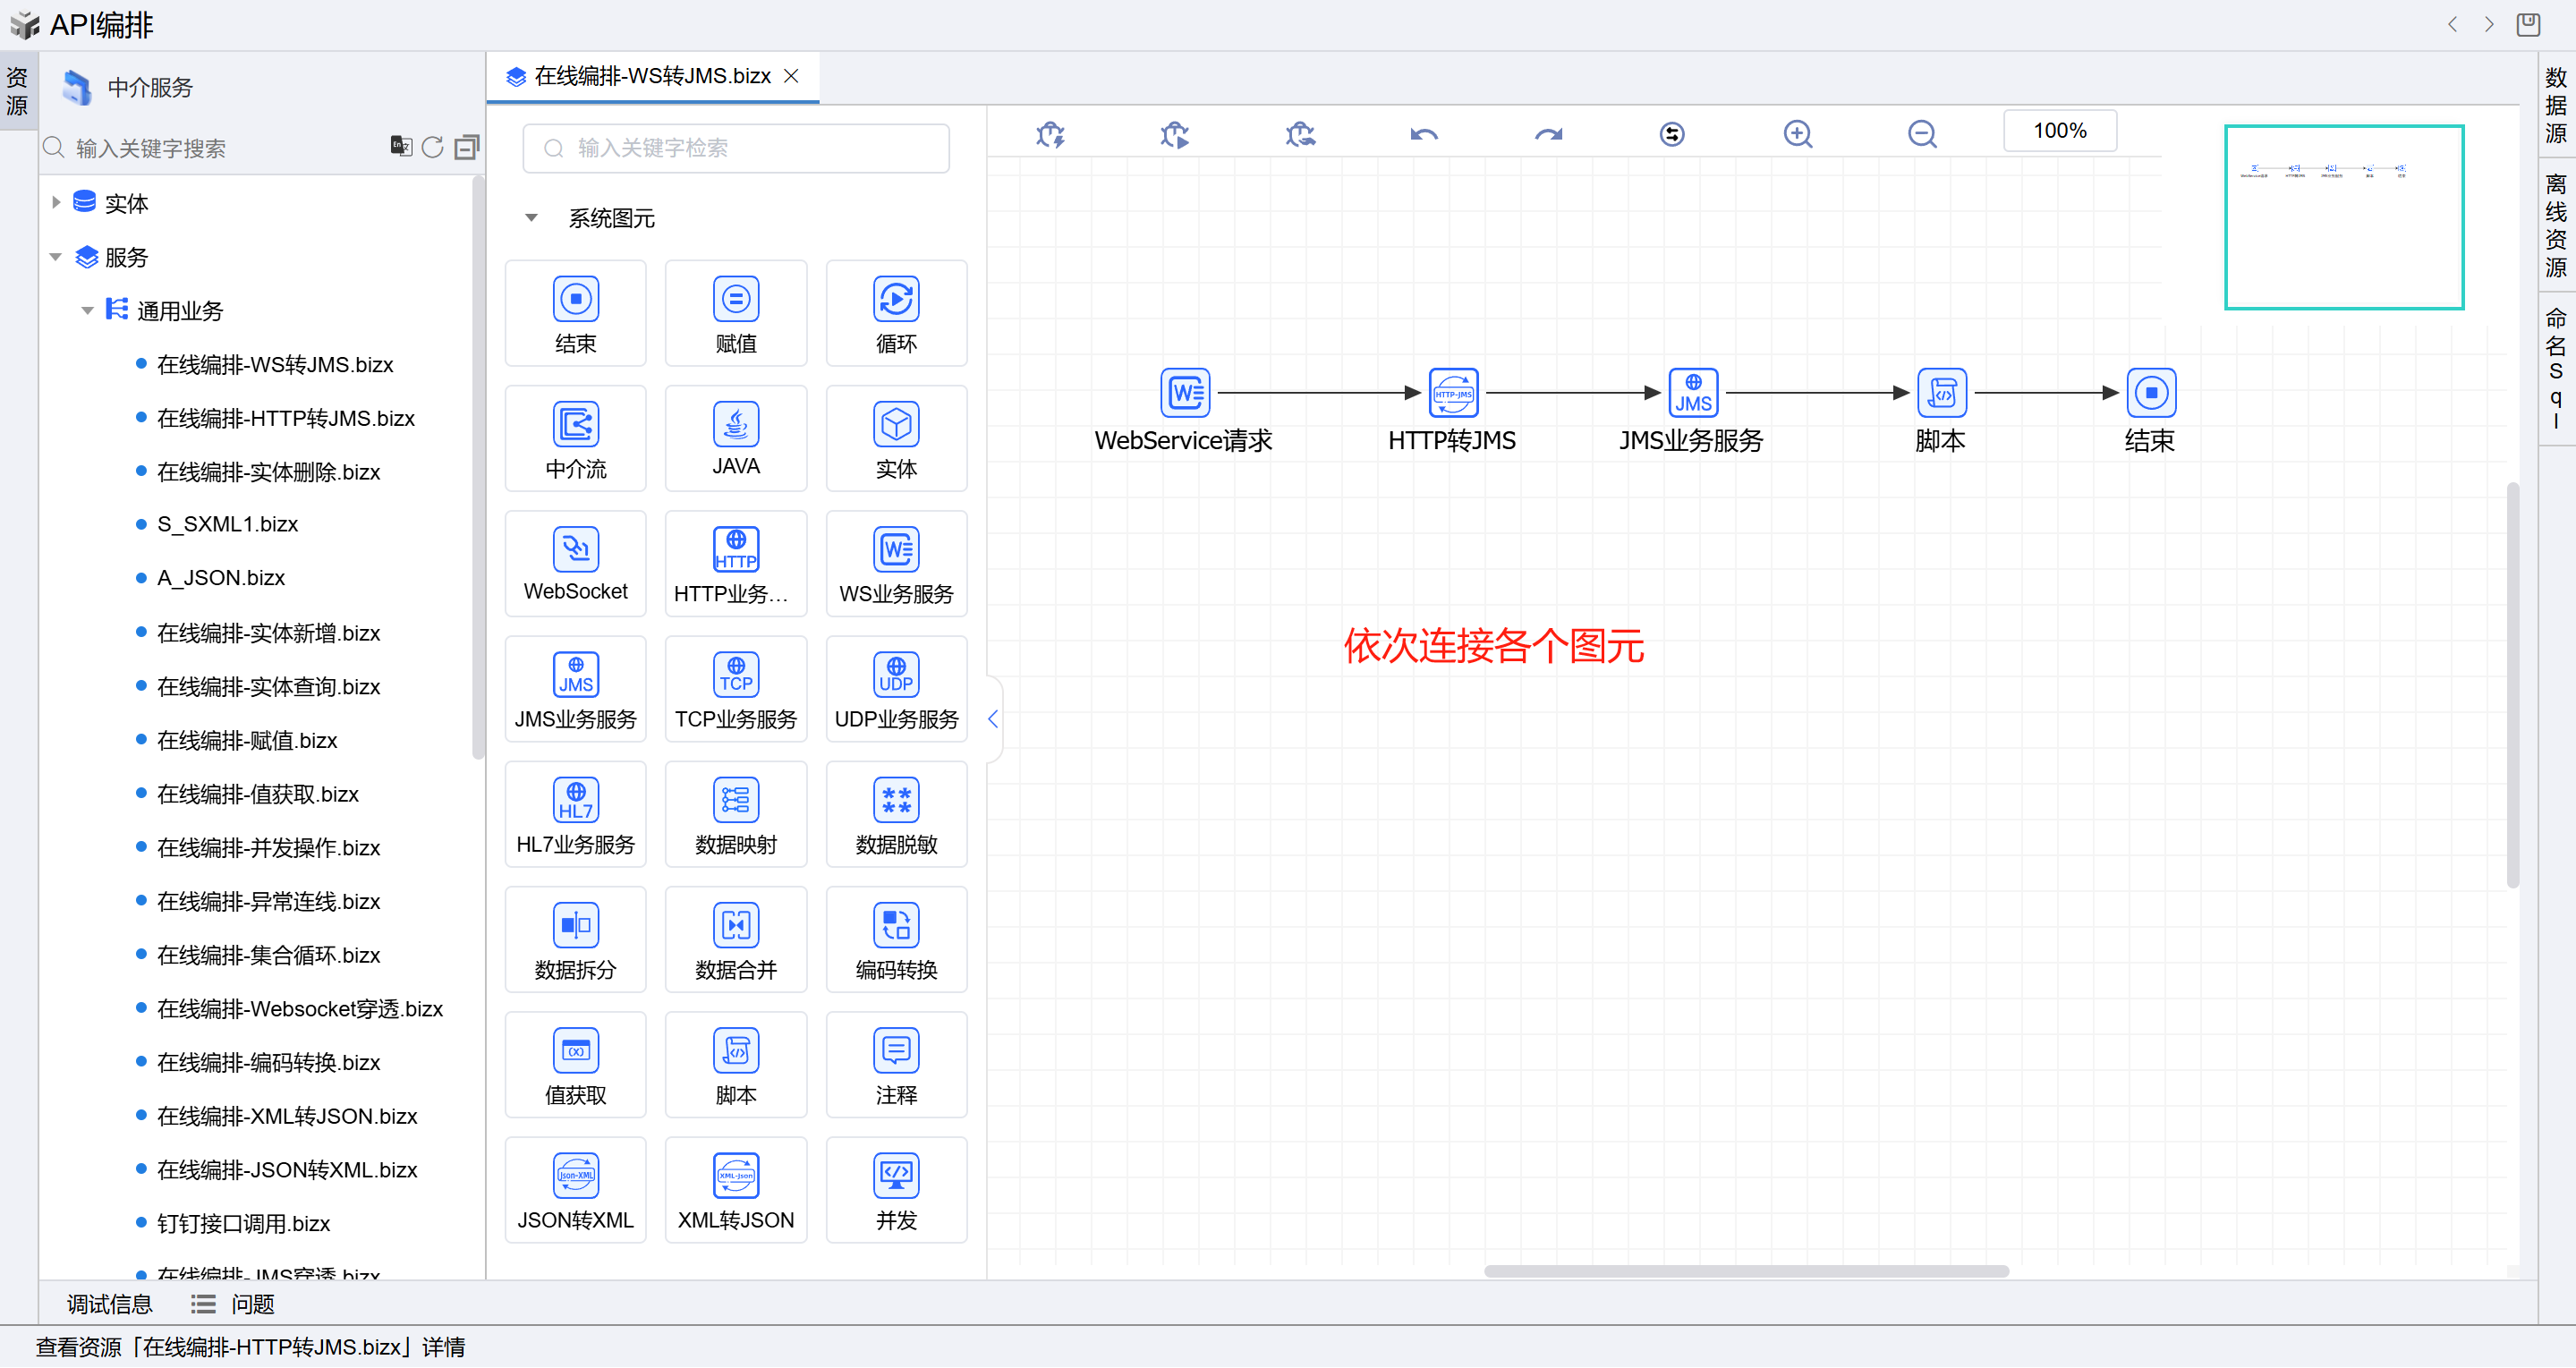
Task: Click the zoom out magnifier icon
Action: coord(1921,133)
